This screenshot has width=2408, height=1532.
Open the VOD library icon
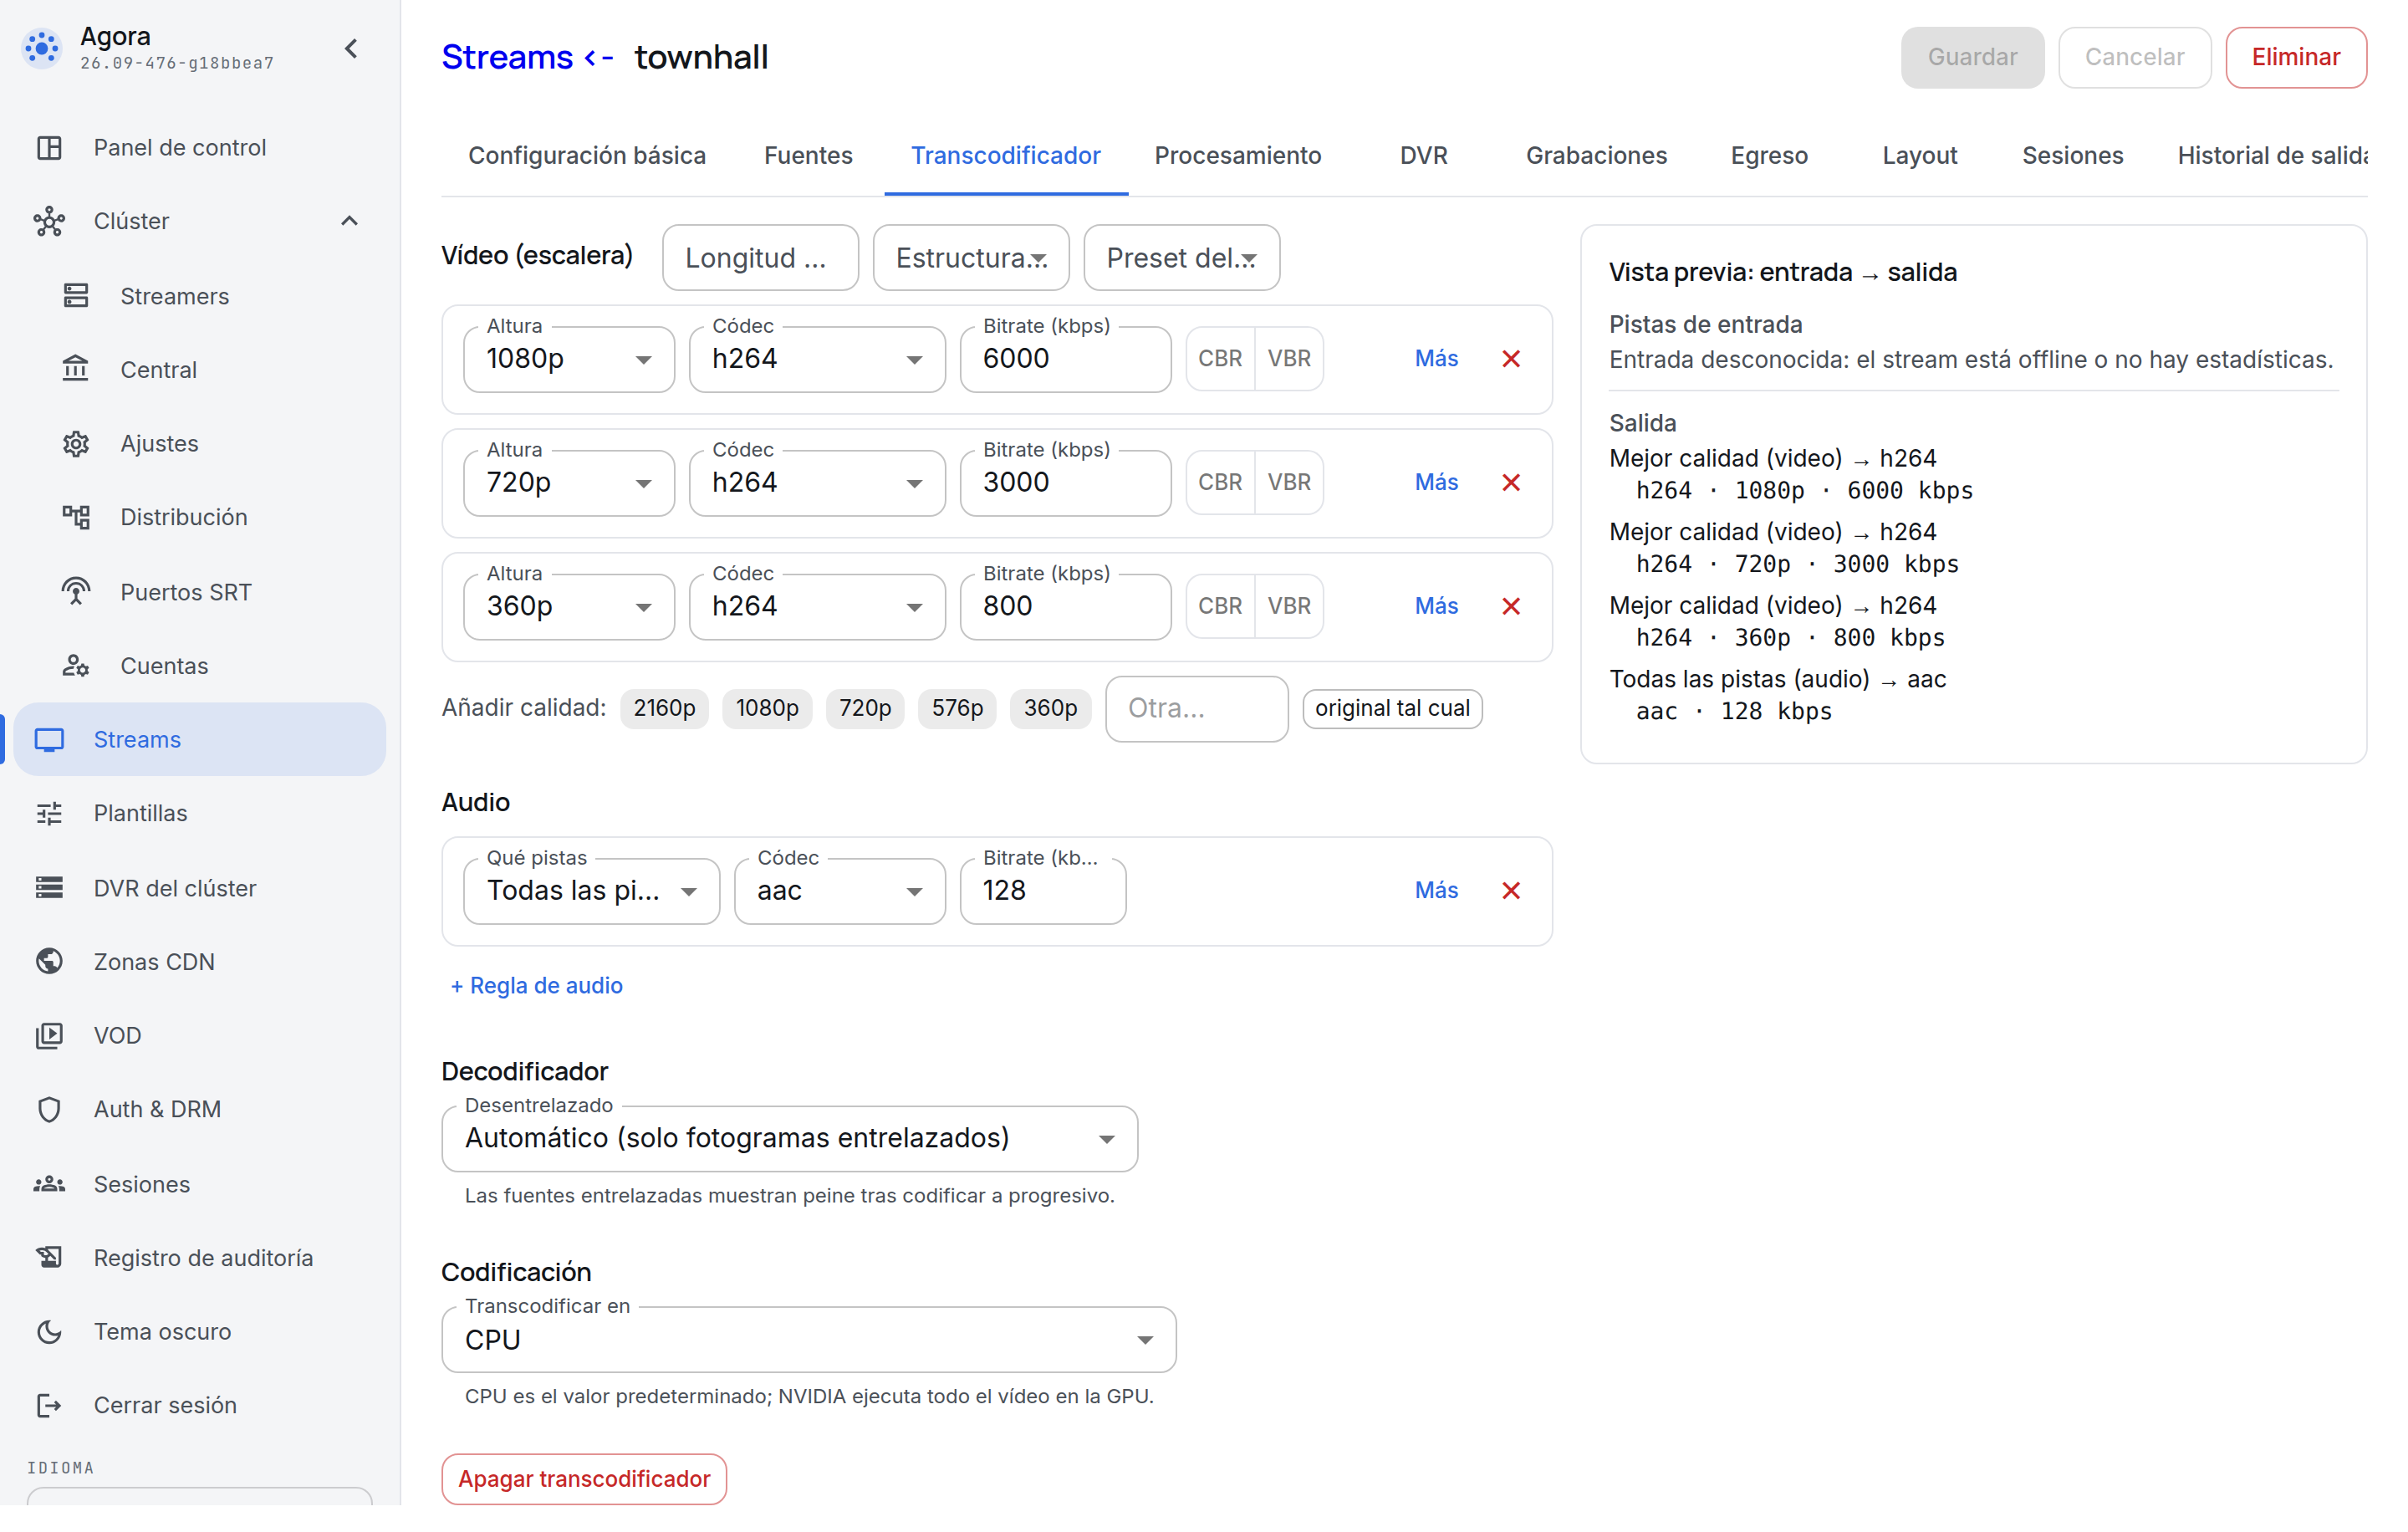49,1035
